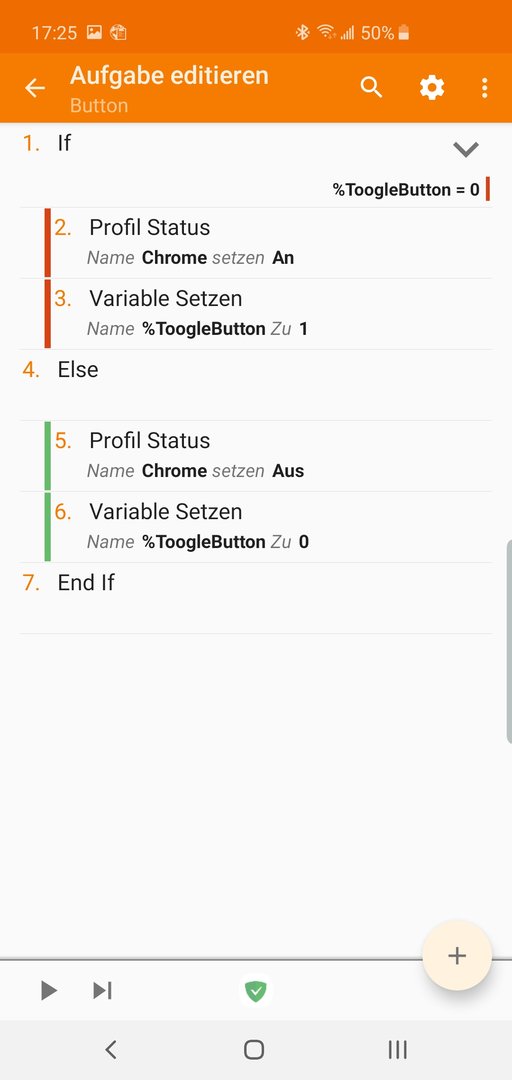Open recent apps via the navigation bar
The image size is (512, 1080).
398,1049
